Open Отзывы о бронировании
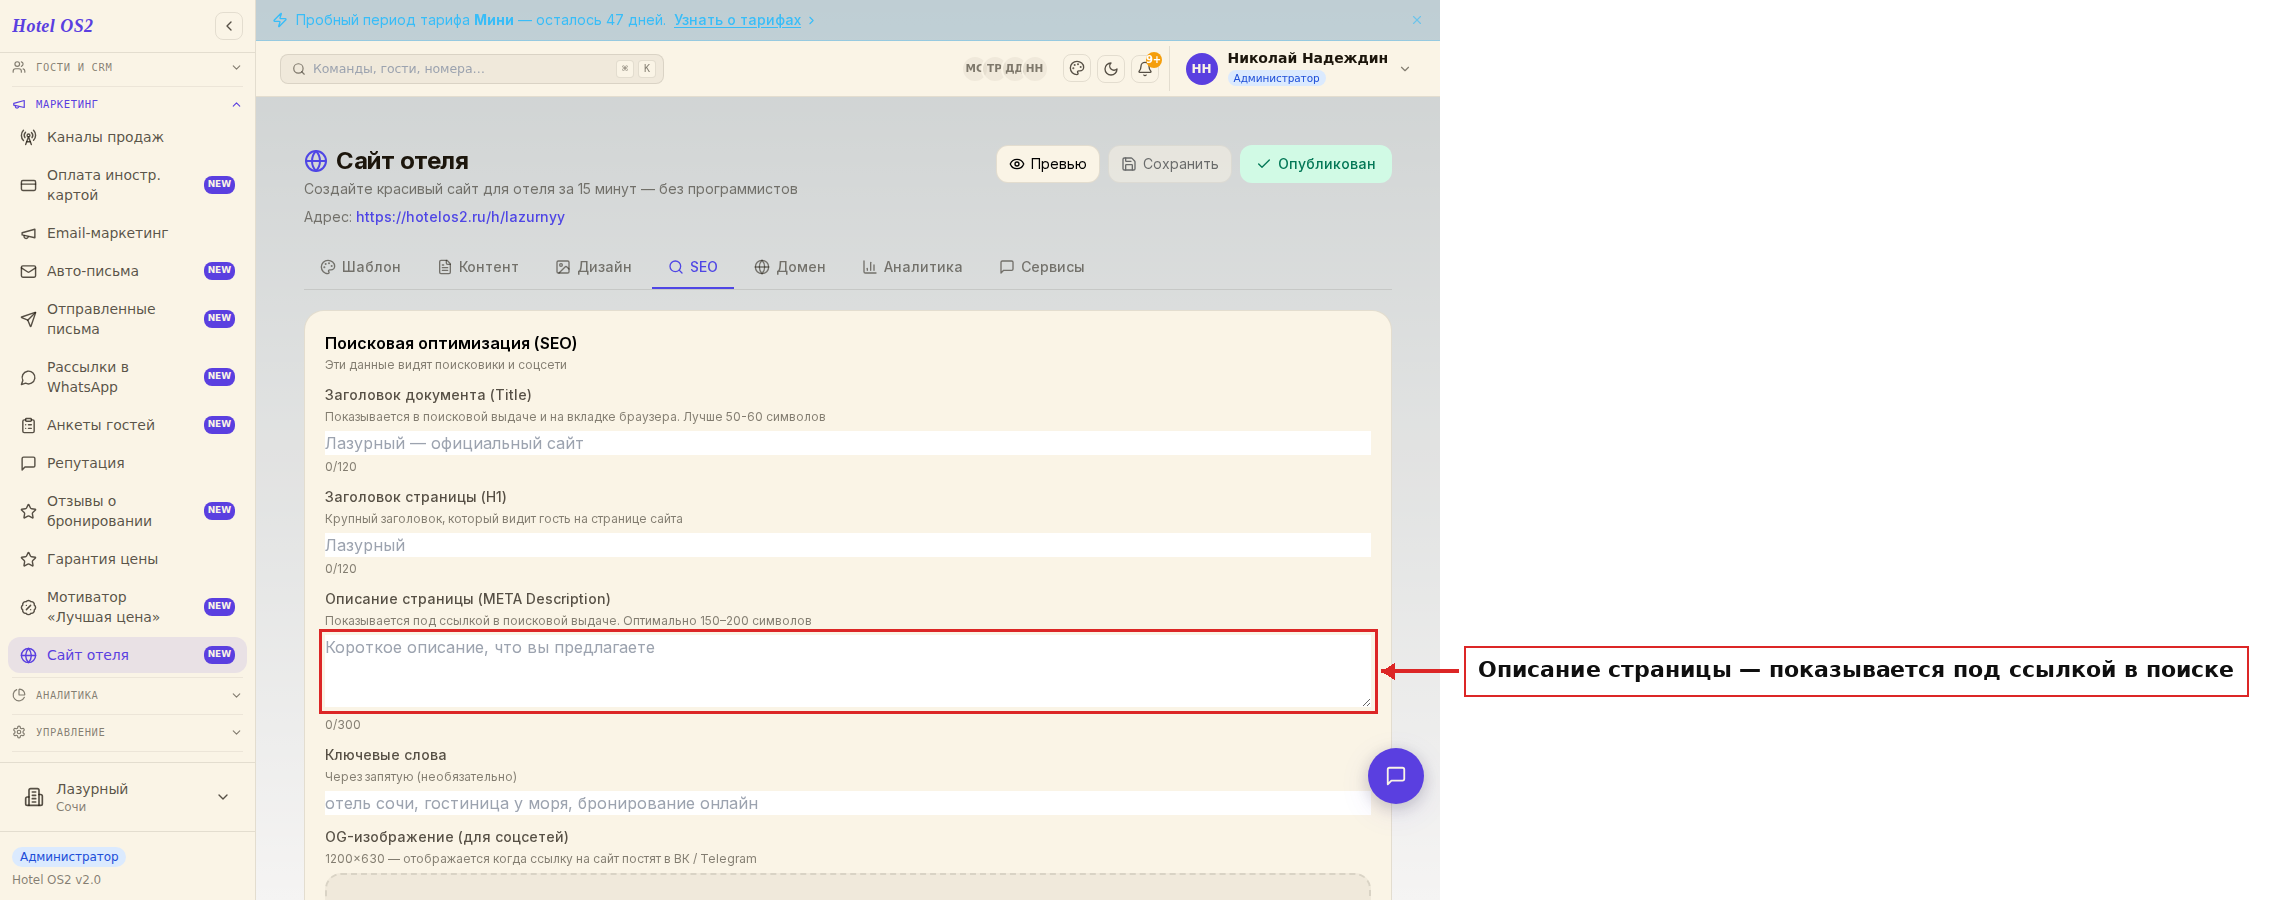2272x900 pixels. (x=127, y=511)
